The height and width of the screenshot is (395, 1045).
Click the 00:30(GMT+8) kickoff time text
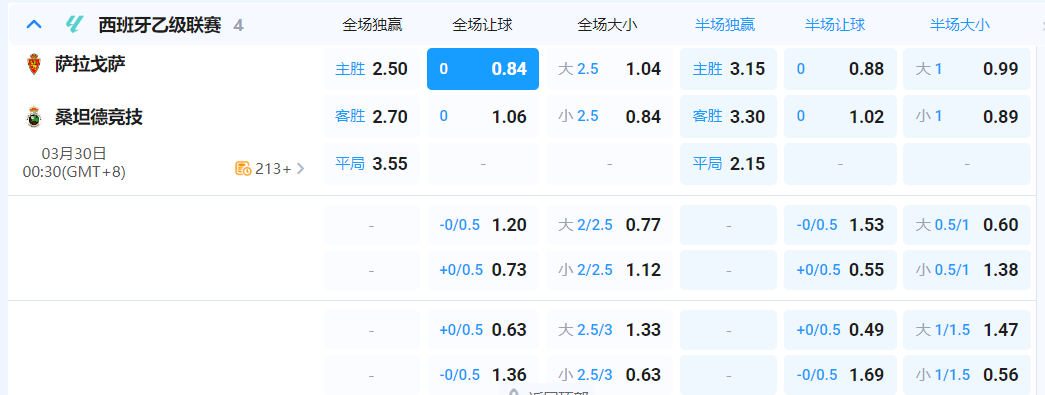tap(74, 172)
